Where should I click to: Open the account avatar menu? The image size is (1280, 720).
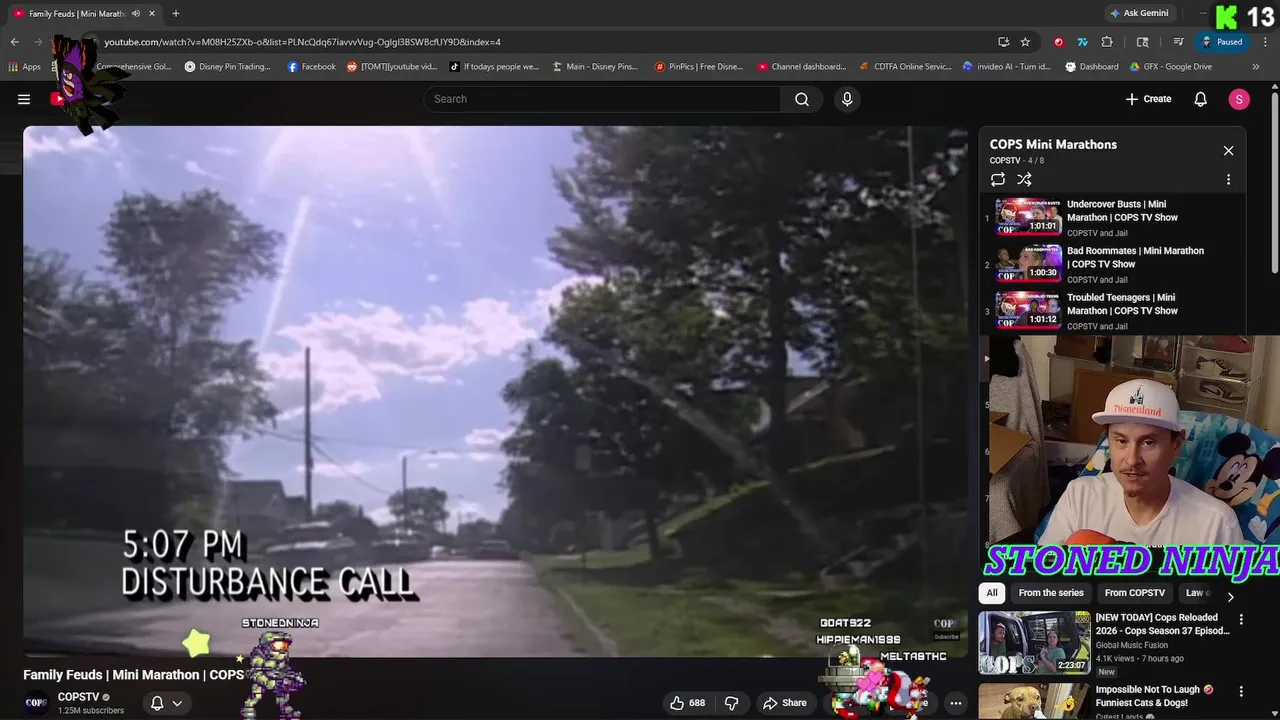point(1239,99)
